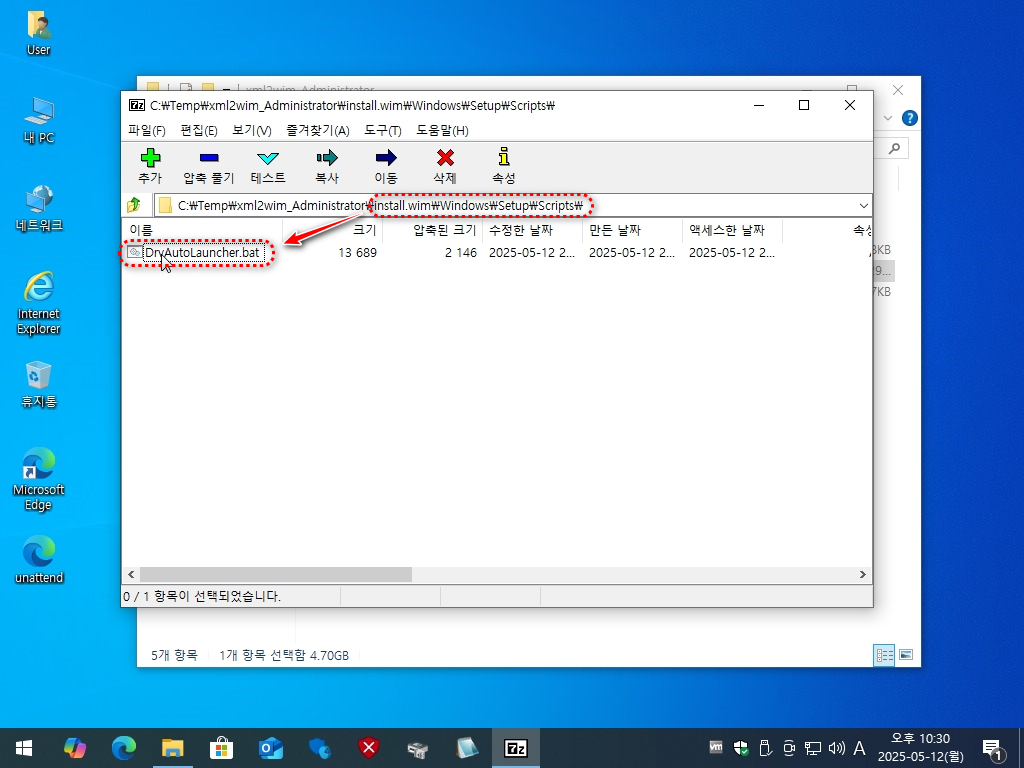The width and height of the screenshot is (1024, 768).
Task: Click Explorer window help question mark icon
Action: [910, 118]
